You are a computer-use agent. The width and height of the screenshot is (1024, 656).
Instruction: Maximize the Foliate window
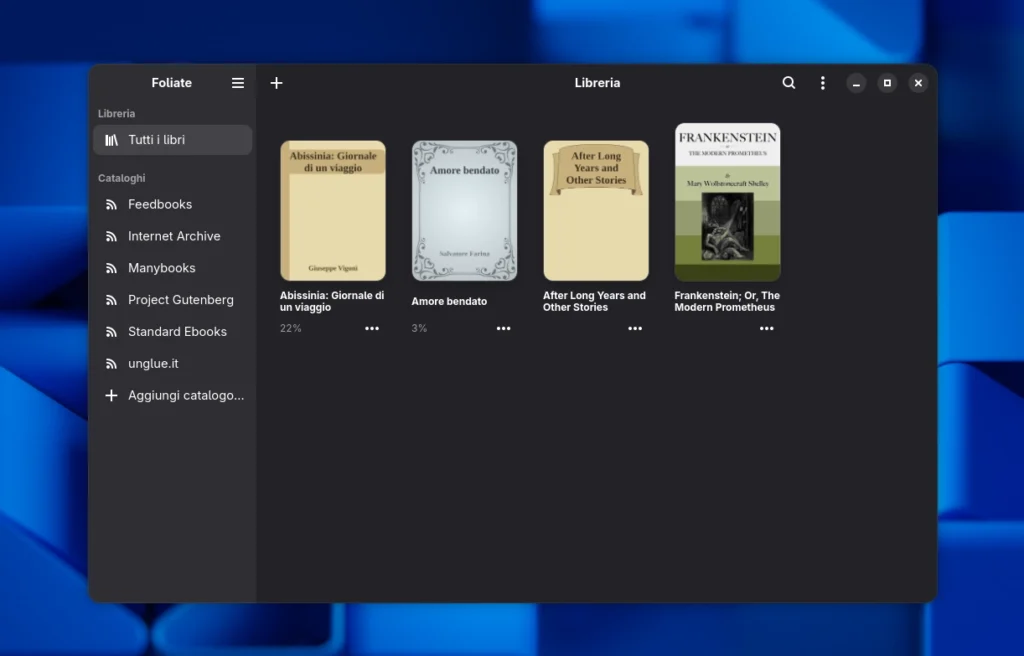(887, 83)
